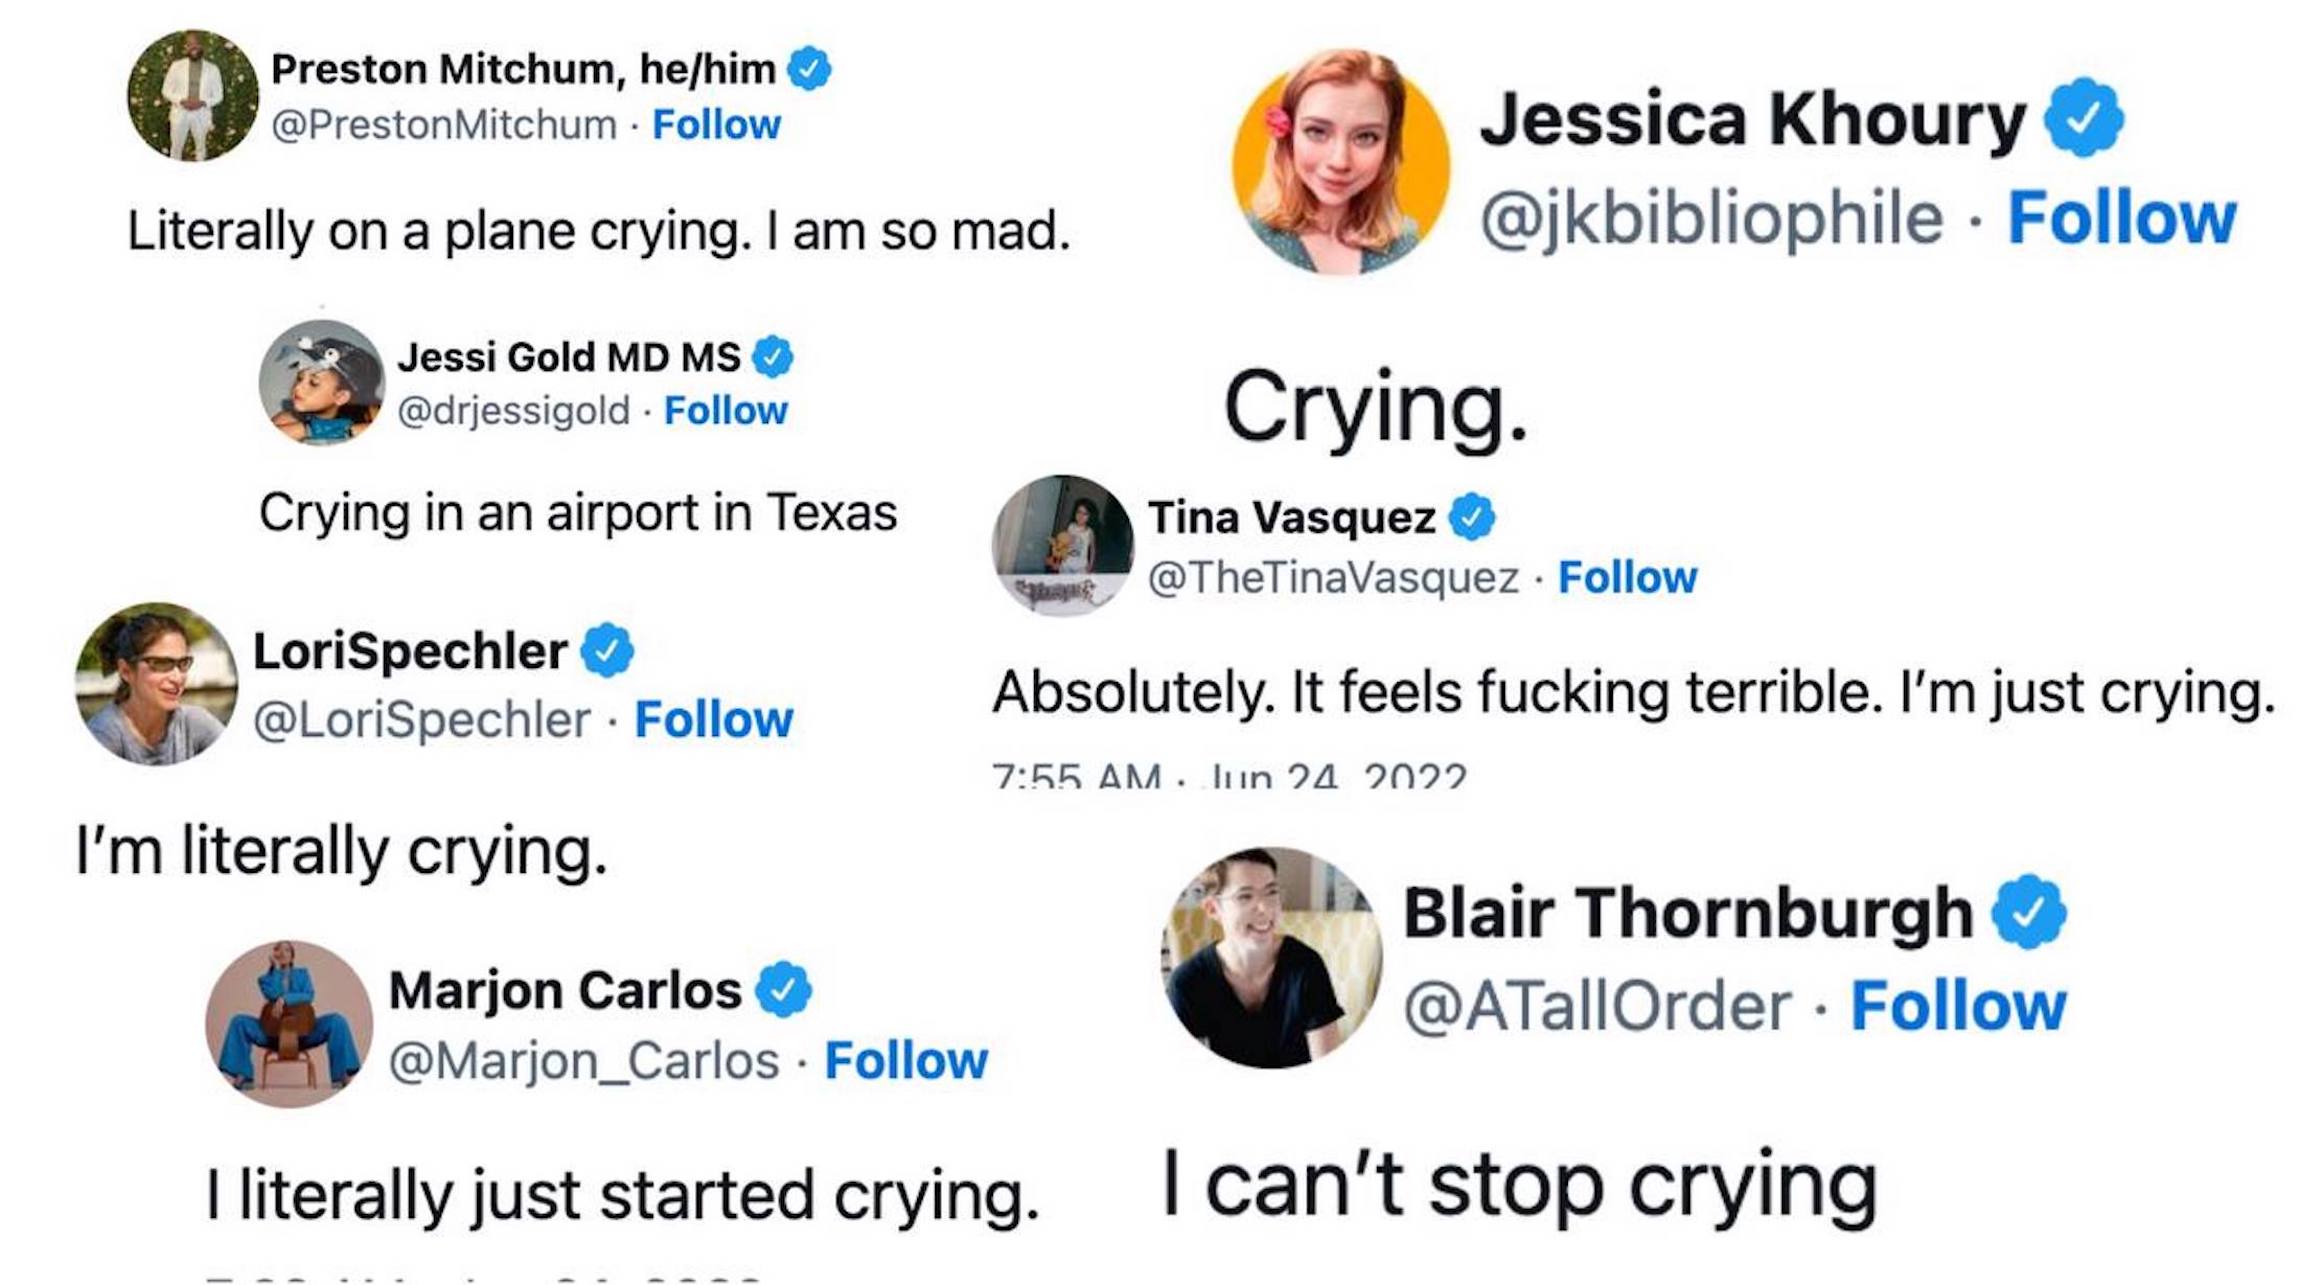Image resolution: width=2300 pixels, height=1285 pixels.
Task: Follow @jkbibliophile
Action: pos(2121,218)
